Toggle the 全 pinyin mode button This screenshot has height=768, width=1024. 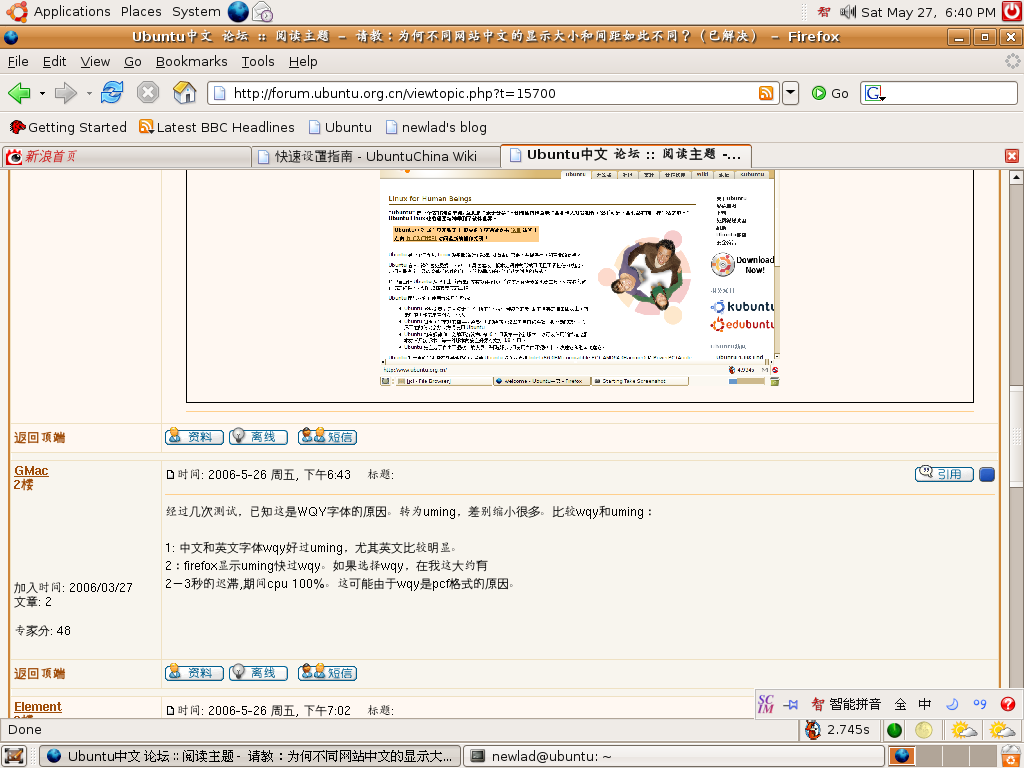coord(901,704)
